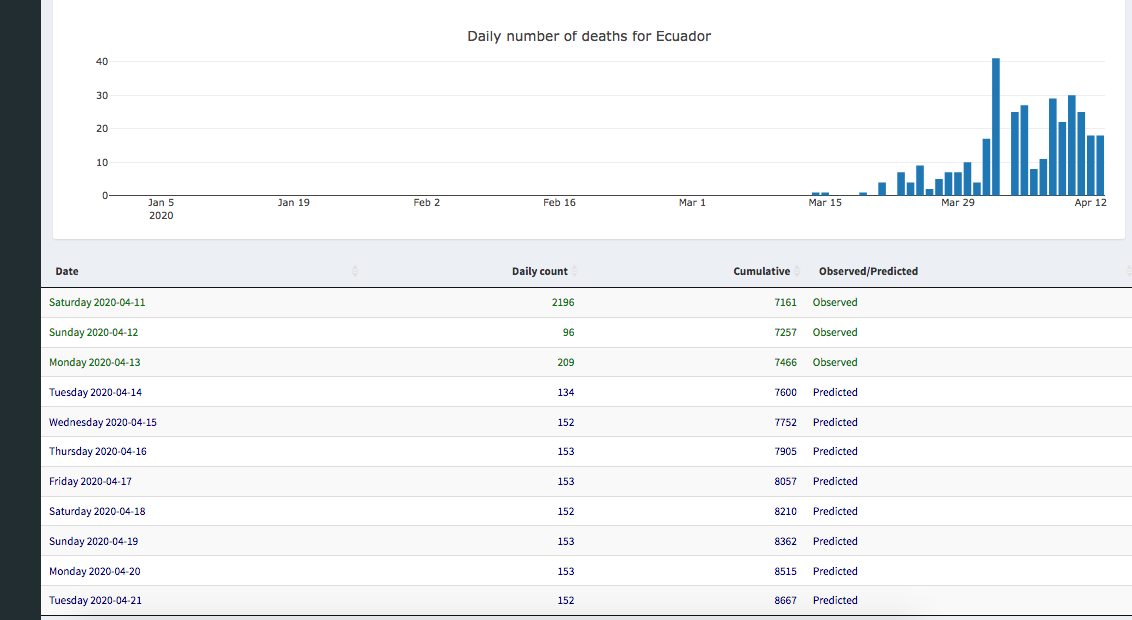Sort table by Date column header text

[x=67, y=271]
